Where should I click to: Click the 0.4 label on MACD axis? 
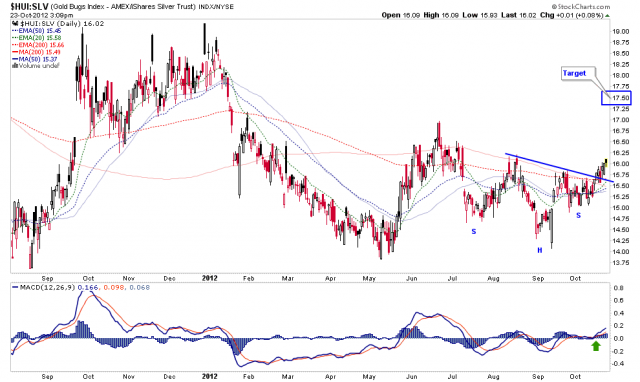(x=618, y=313)
